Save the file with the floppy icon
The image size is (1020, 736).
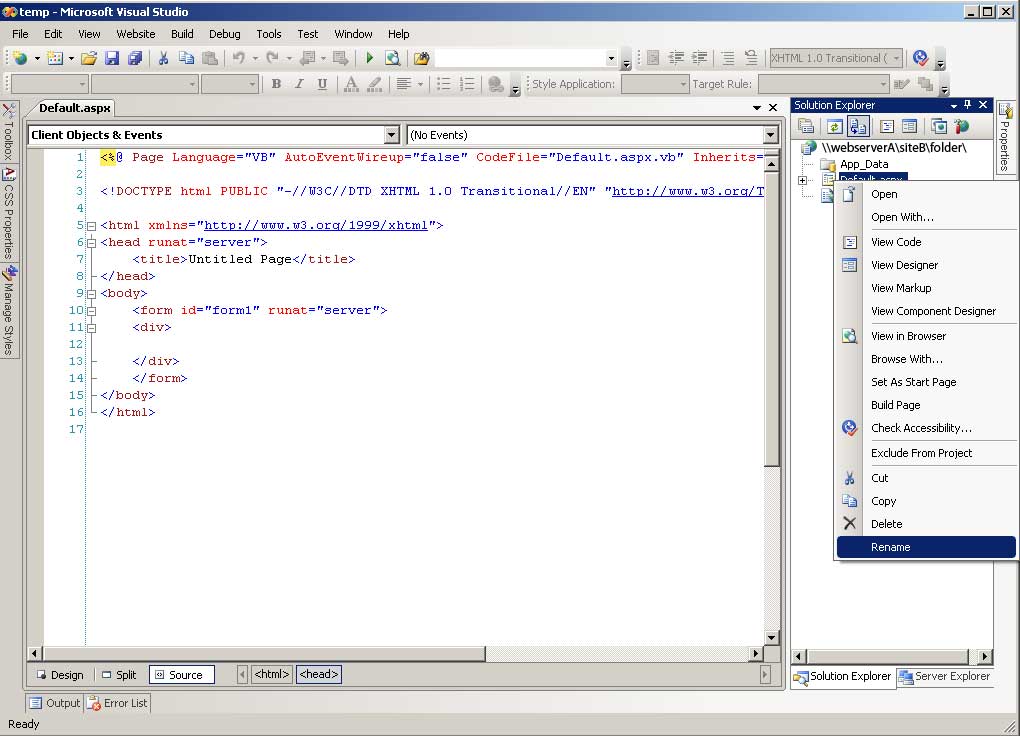112,59
